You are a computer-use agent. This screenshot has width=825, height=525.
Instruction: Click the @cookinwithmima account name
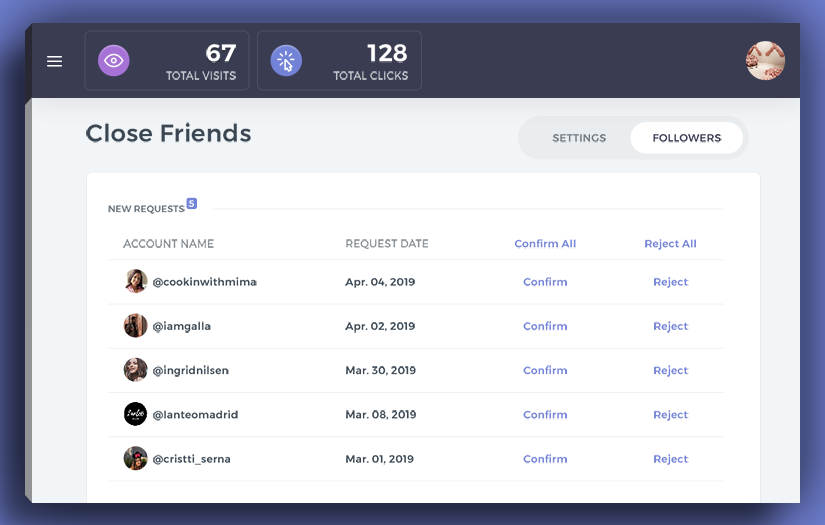205,282
